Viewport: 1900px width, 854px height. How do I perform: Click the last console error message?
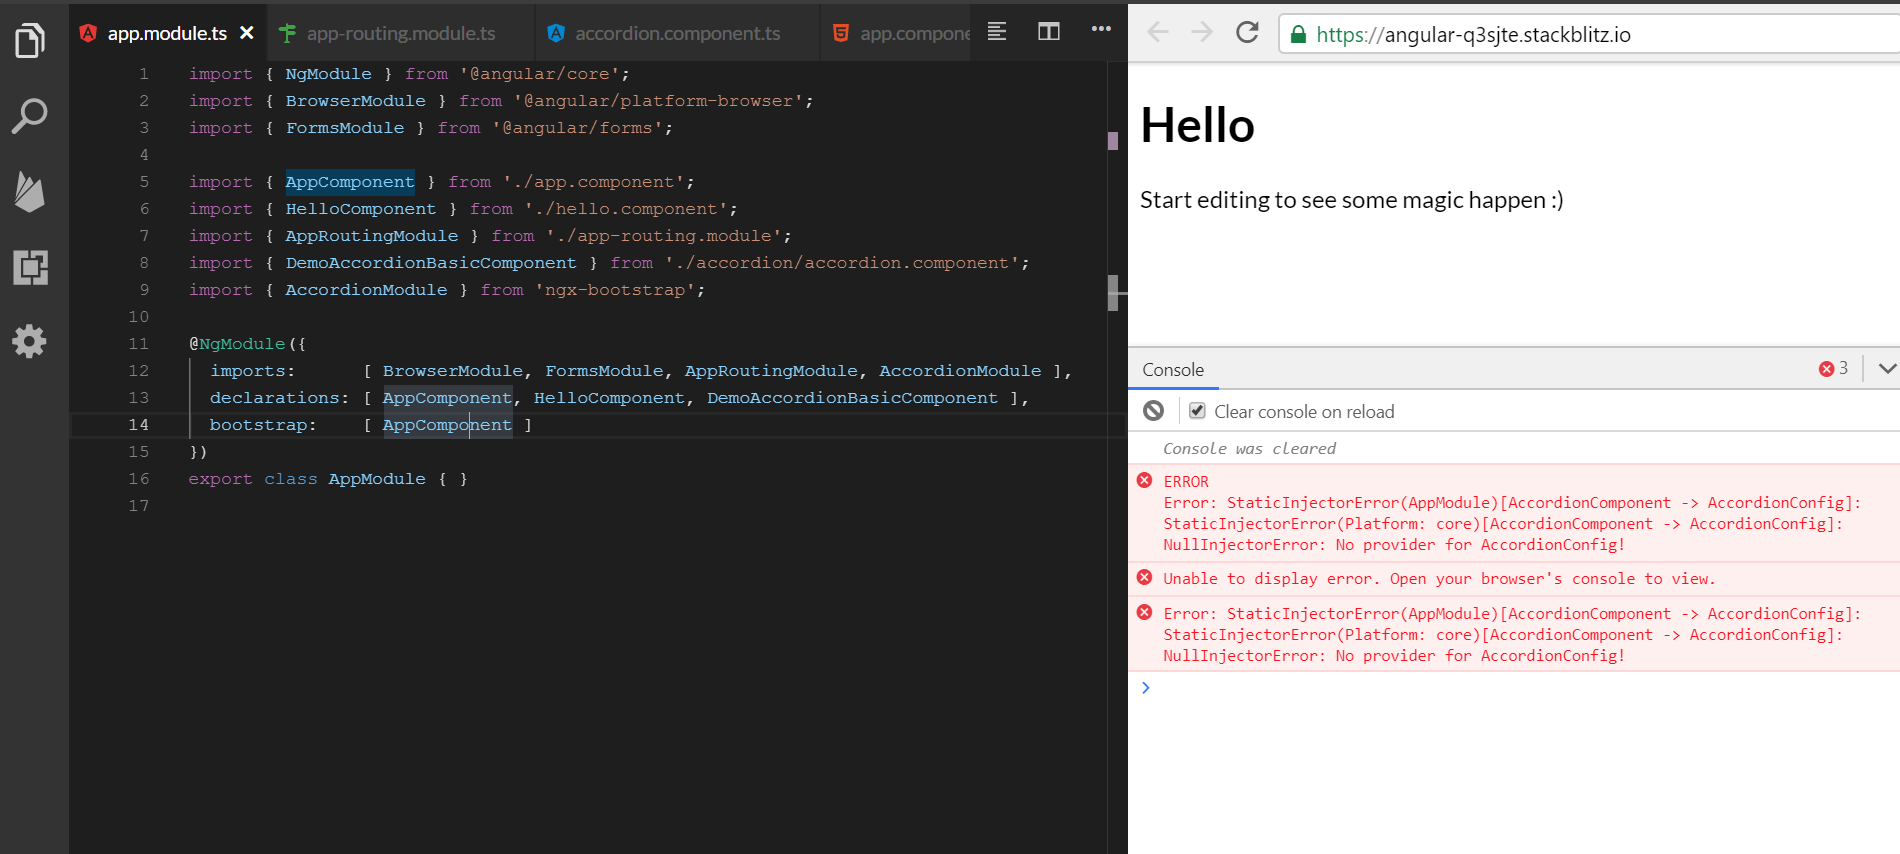click(1511, 635)
